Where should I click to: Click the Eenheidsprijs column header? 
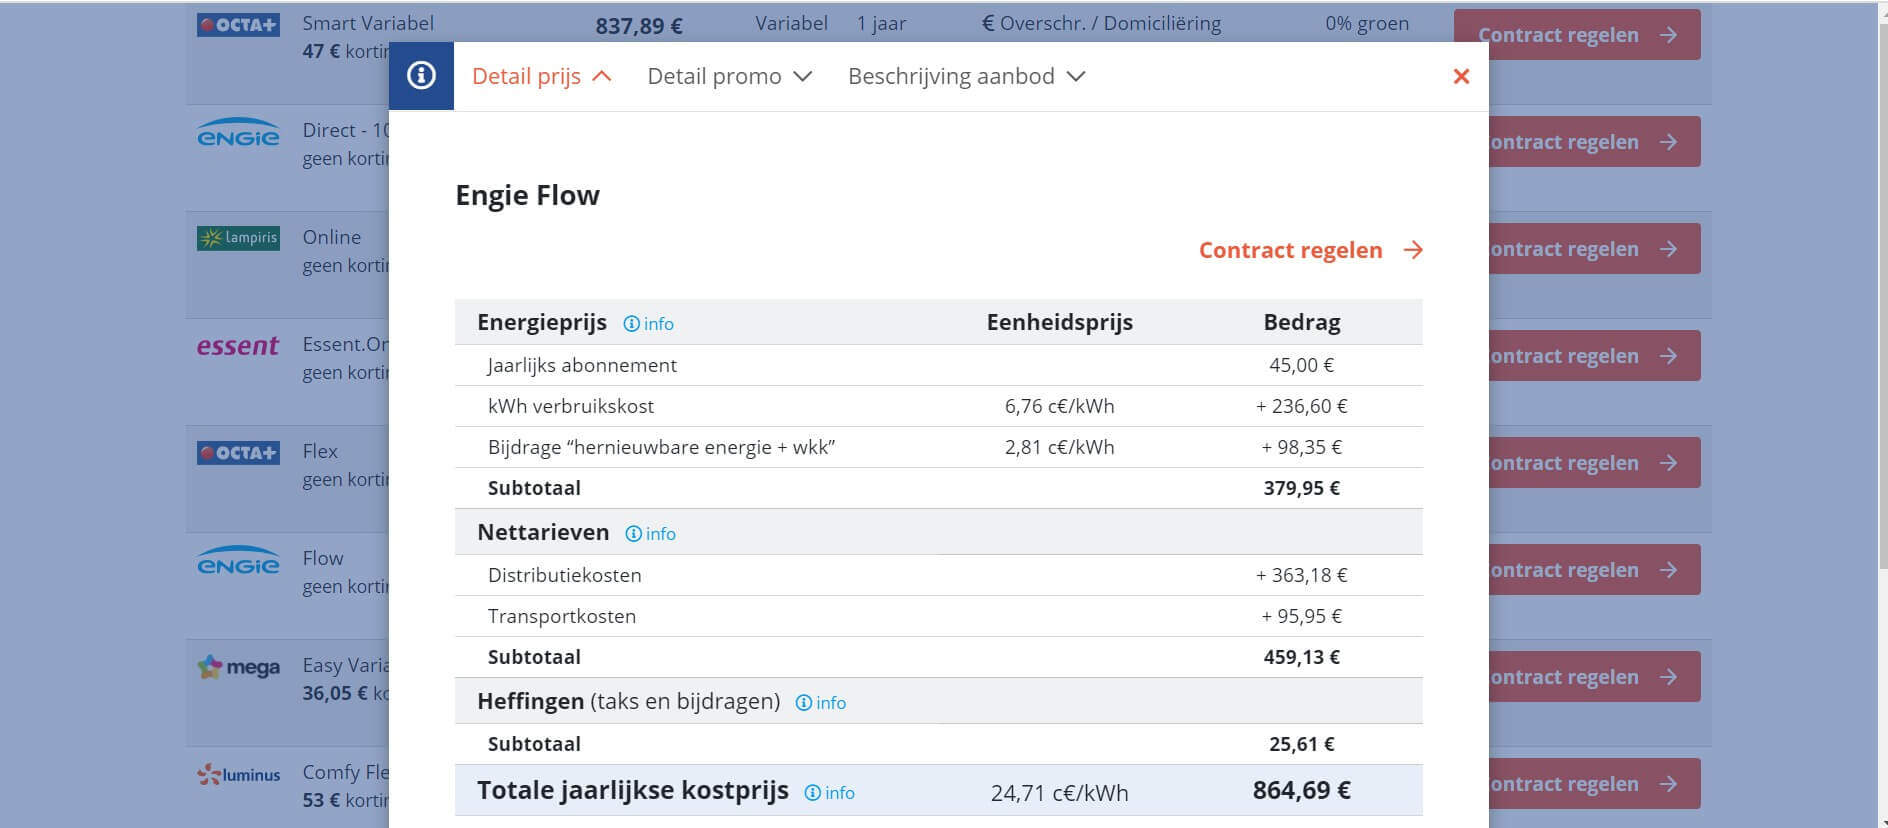coord(1059,322)
